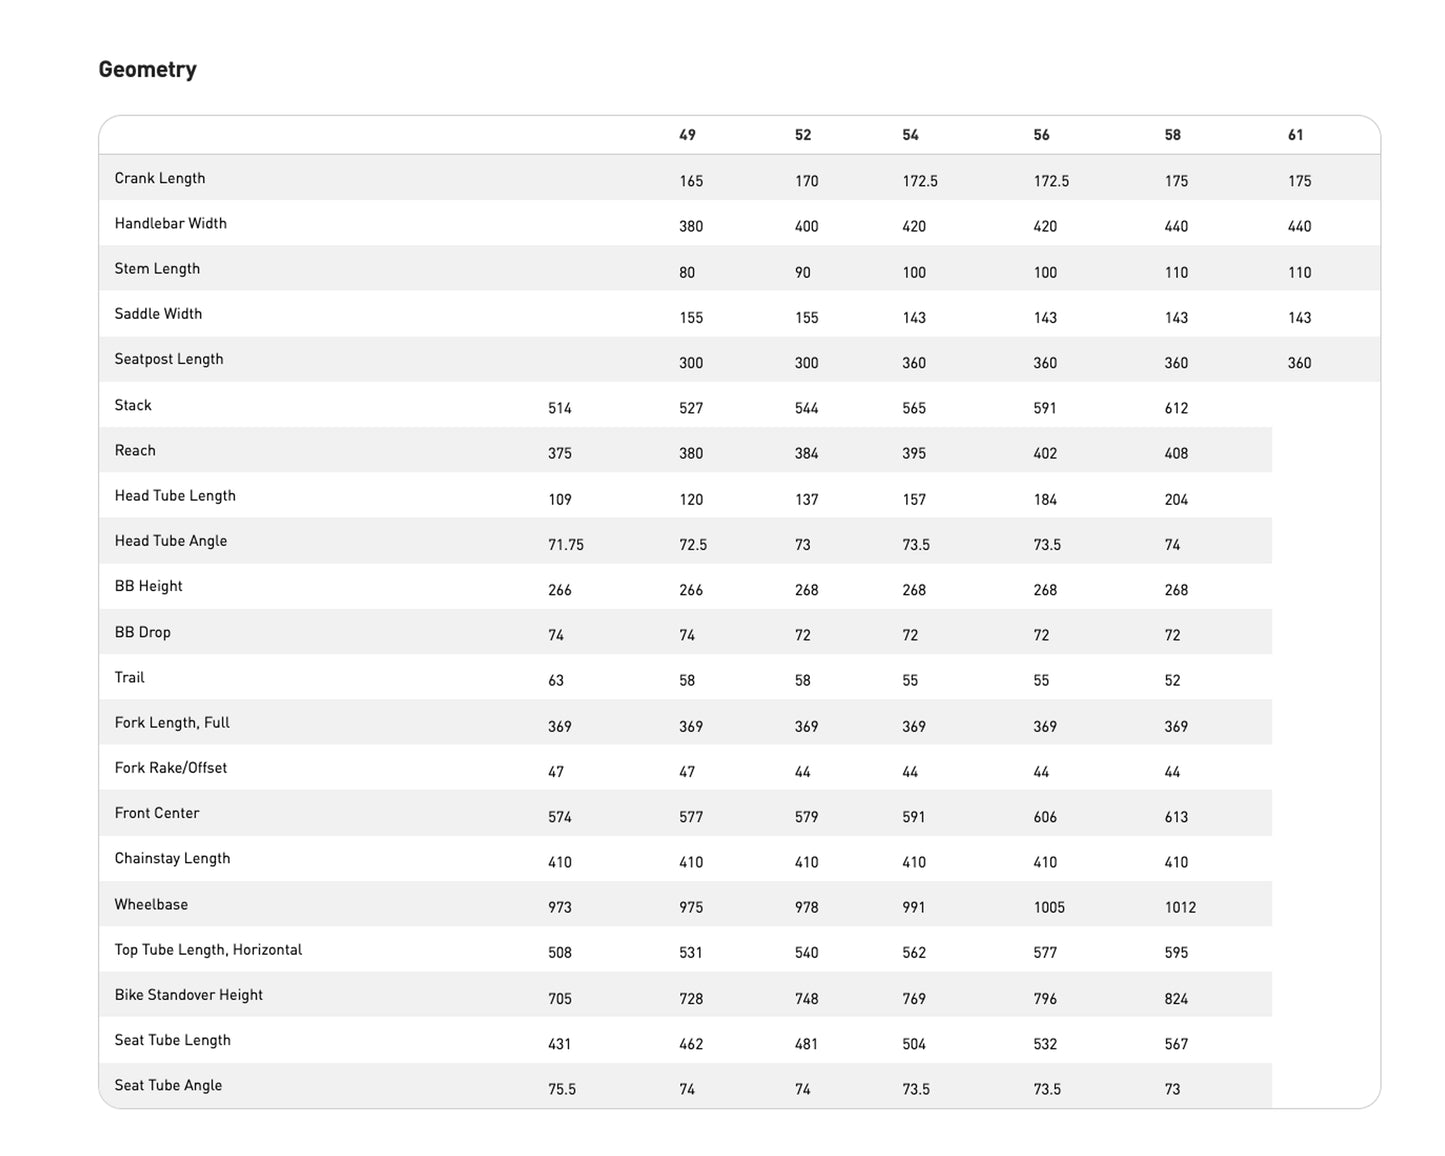Screen dimensions: 1445x1156
Task: Click the Fork Rake/Offset row label
Action: (x=171, y=768)
